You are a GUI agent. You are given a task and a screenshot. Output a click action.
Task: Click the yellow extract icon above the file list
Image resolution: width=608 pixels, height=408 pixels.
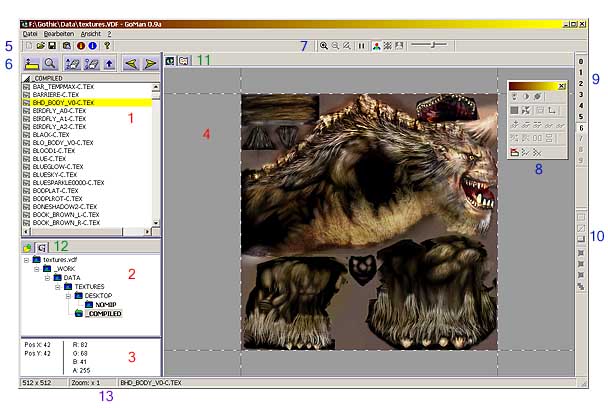tap(31, 64)
